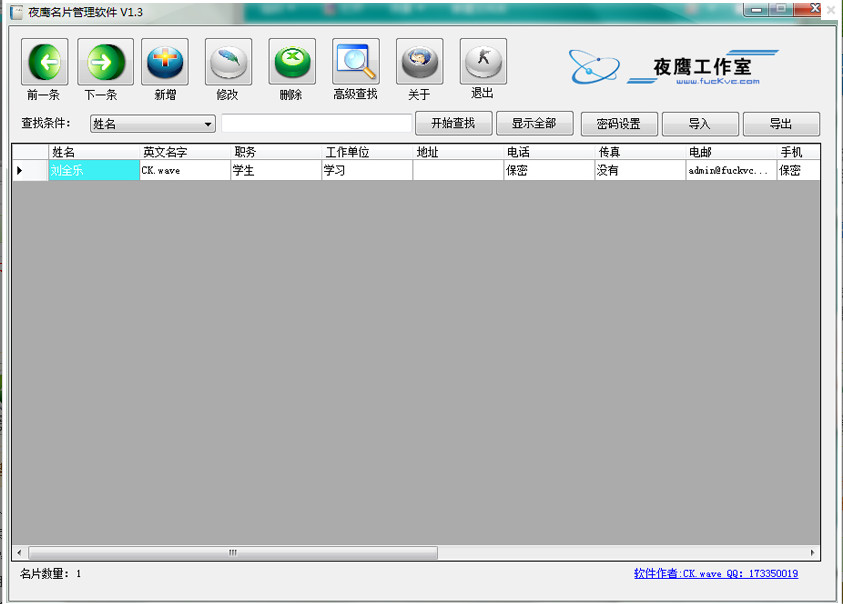Viewport: 843px width, 604px height.
Task: Sort by the 职务 column header
Action: click(x=276, y=152)
